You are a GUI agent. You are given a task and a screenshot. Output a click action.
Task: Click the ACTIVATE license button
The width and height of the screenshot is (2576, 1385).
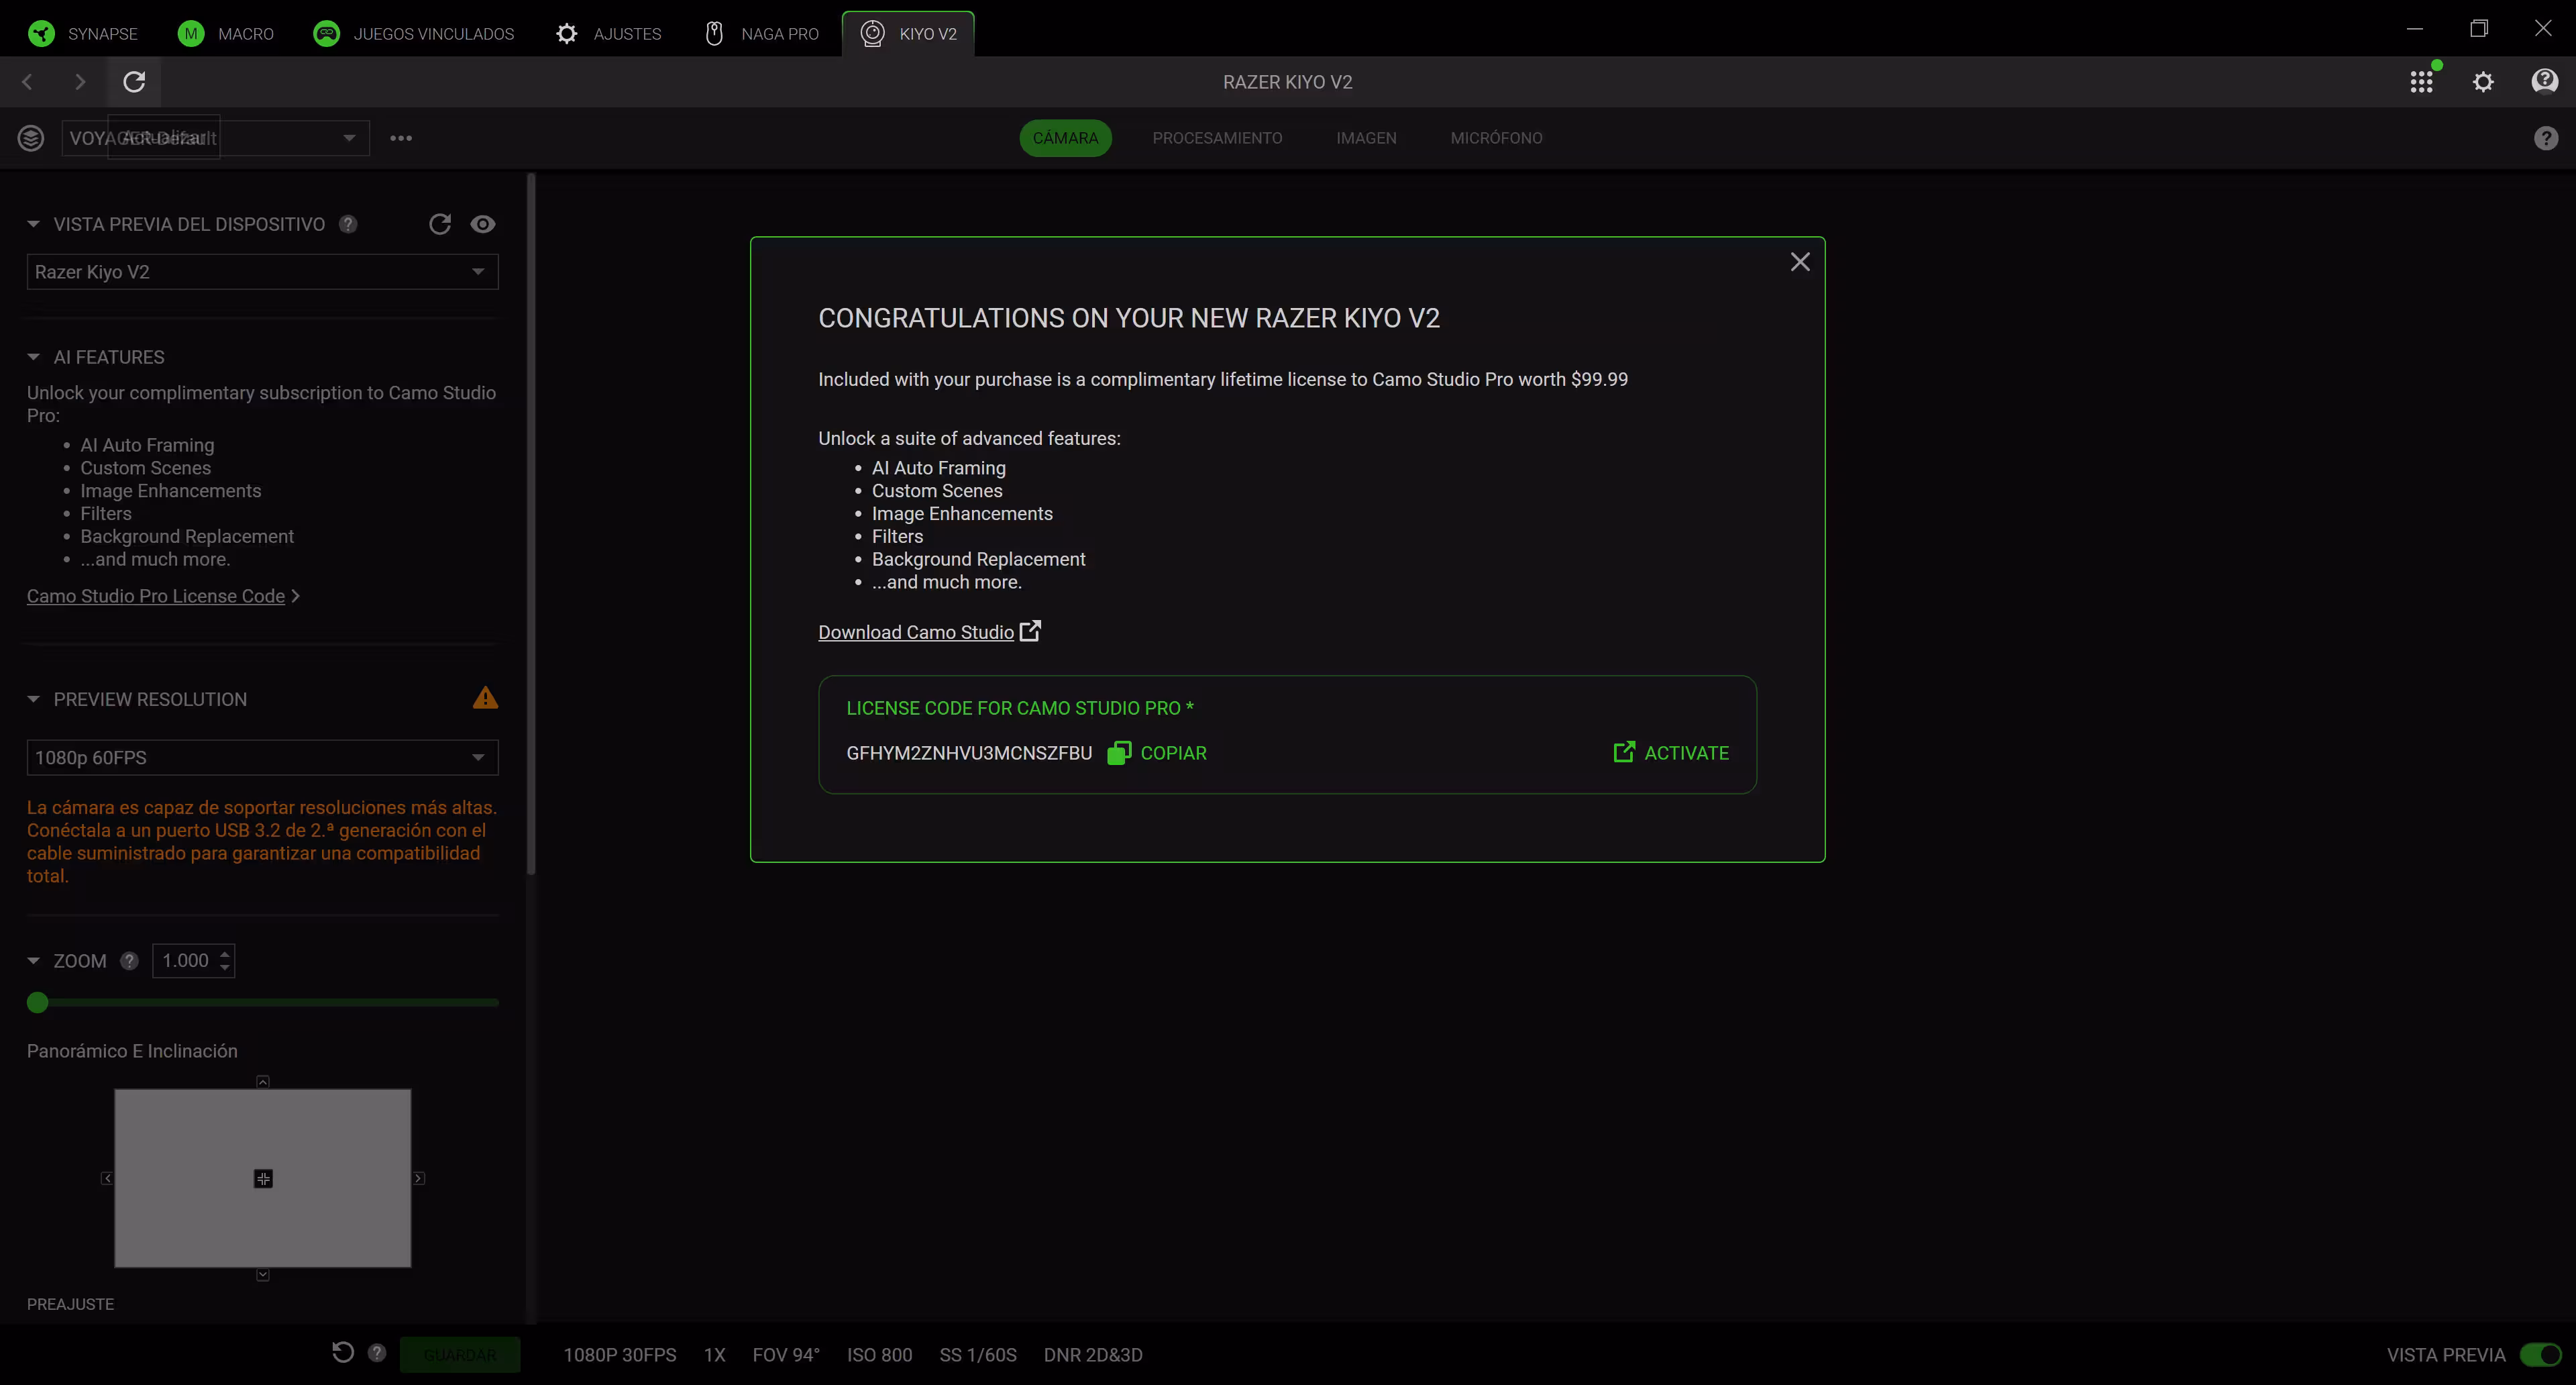tap(1671, 753)
